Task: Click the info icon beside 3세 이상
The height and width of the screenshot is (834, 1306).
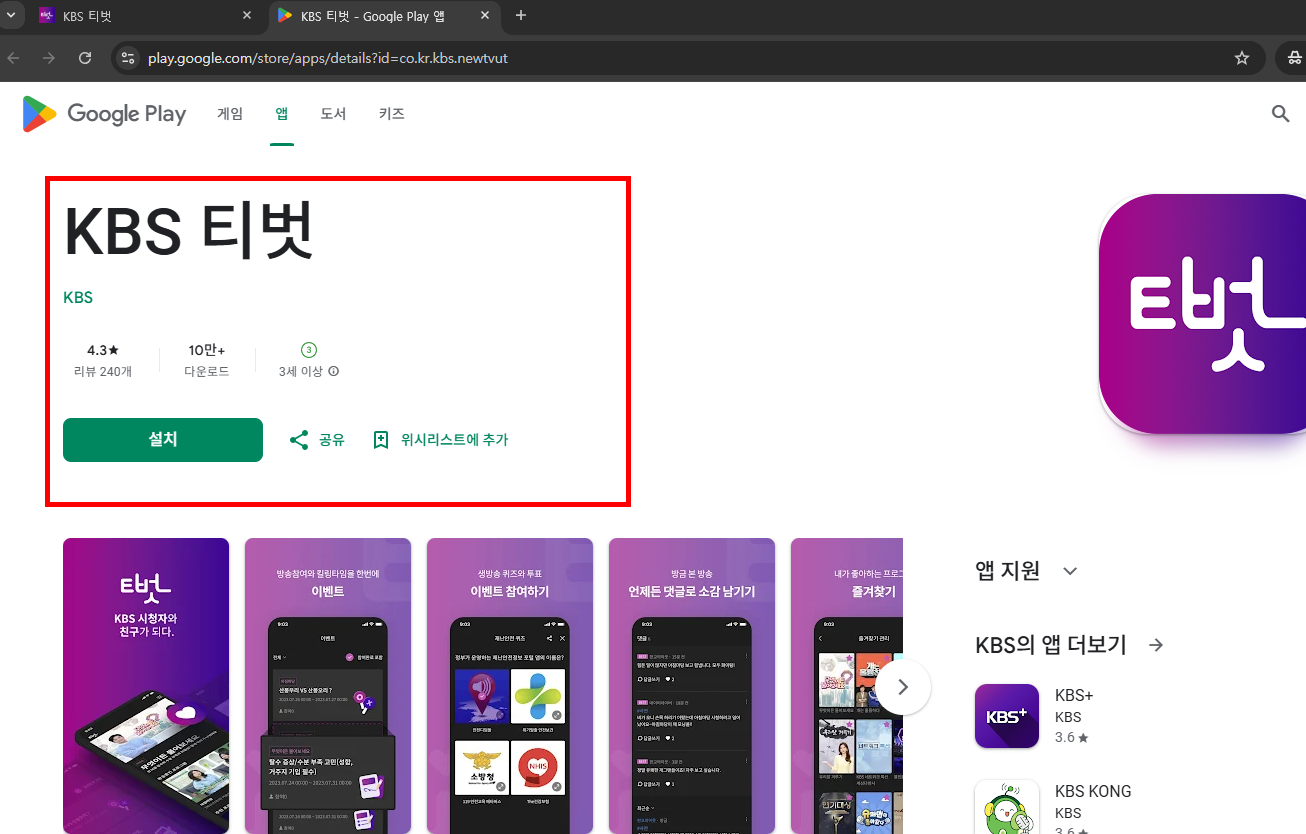Action: [330, 369]
